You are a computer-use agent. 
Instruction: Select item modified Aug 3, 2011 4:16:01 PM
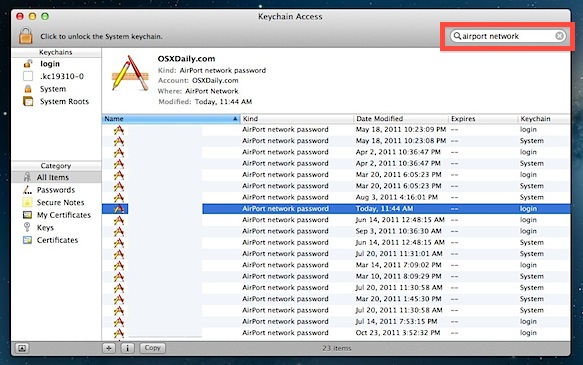click(336, 197)
